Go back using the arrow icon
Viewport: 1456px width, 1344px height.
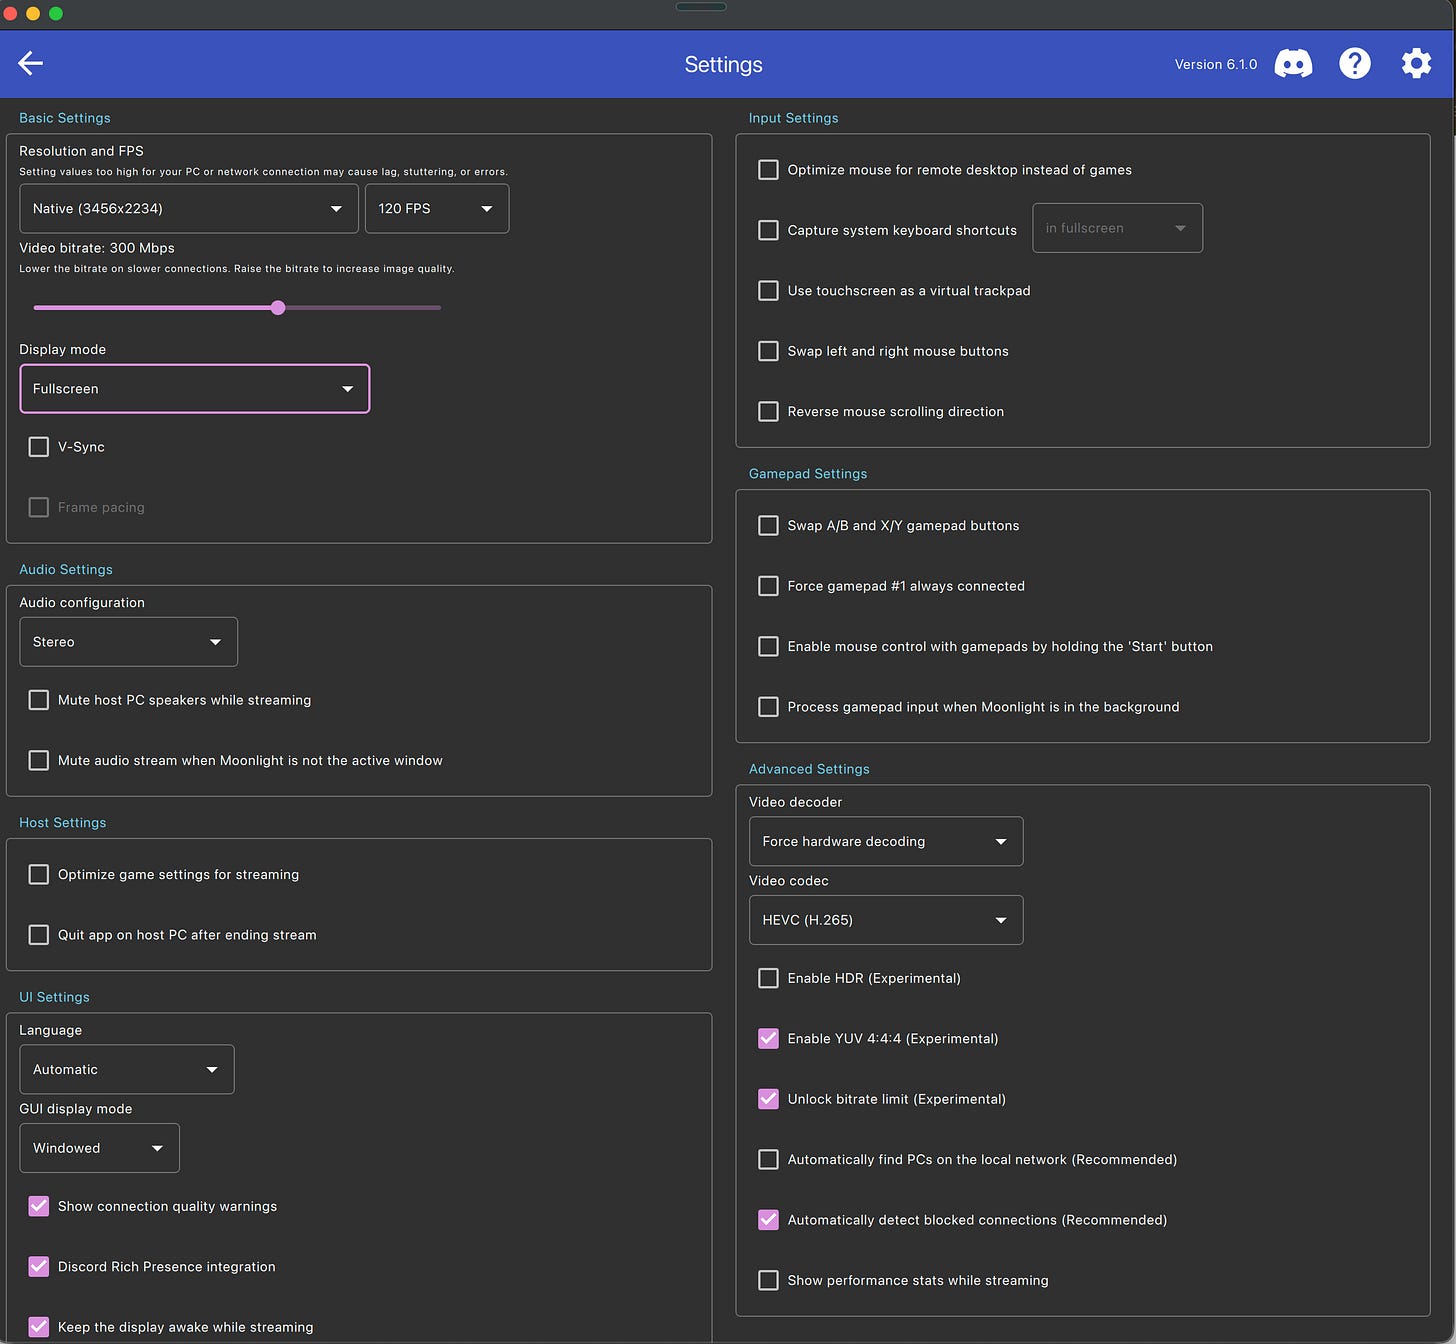pos(30,63)
